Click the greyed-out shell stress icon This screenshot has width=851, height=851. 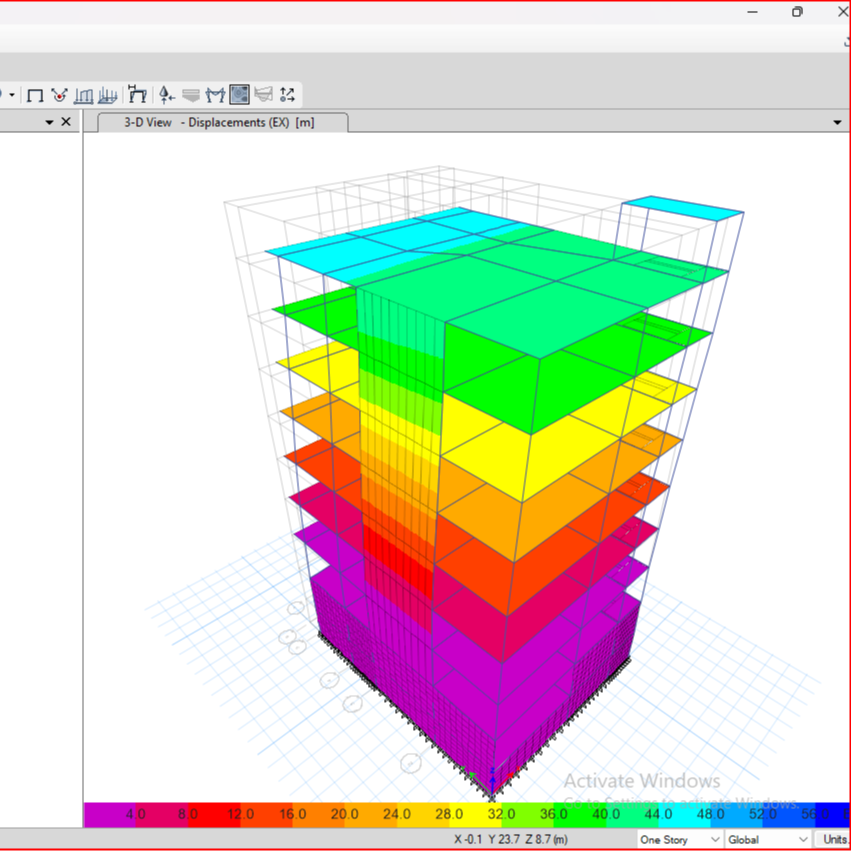(264, 95)
